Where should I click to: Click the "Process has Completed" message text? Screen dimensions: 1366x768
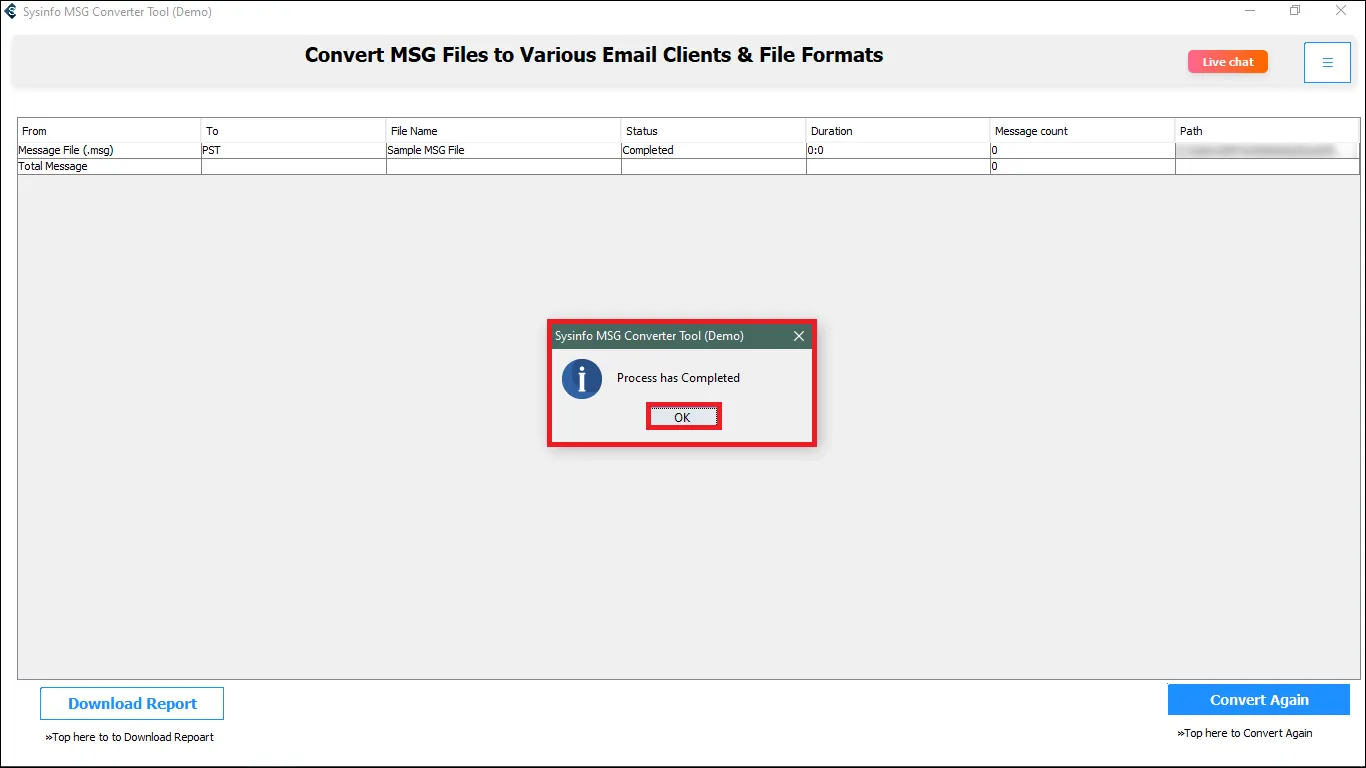tap(678, 378)
